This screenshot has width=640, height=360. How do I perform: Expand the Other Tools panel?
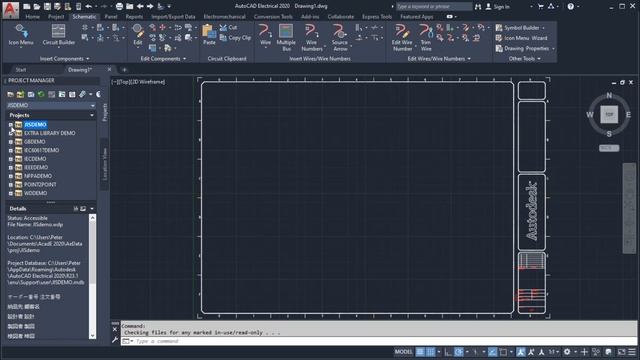click(x=524, y=59)
